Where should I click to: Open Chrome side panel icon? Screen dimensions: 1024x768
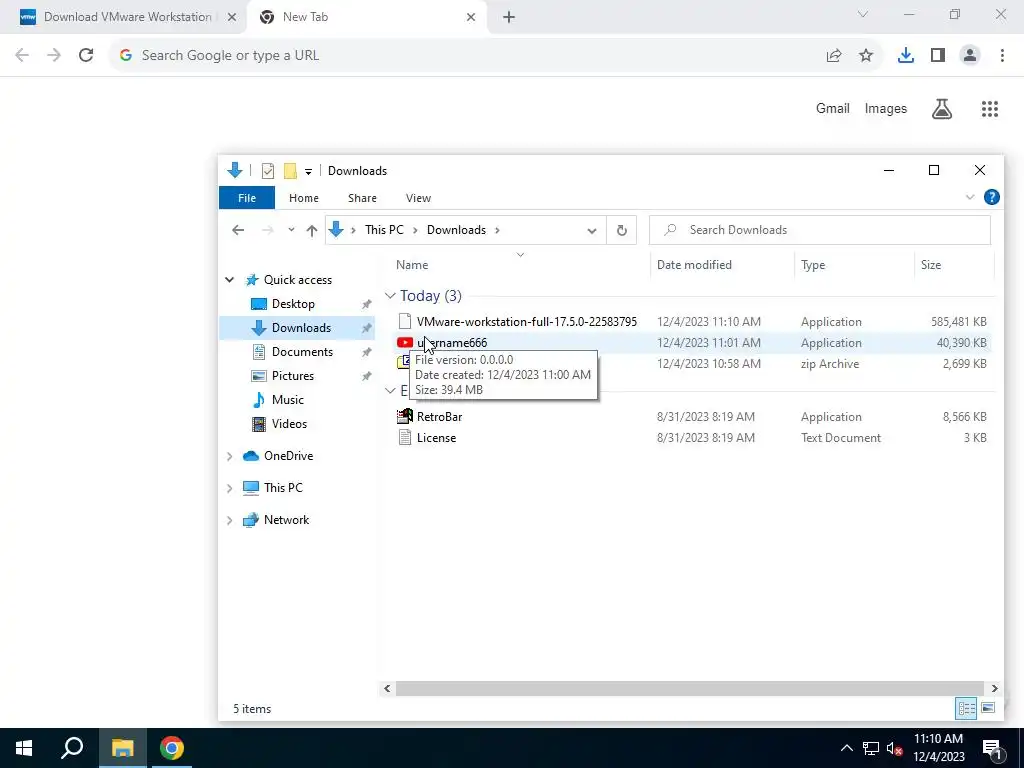point(938,56)
